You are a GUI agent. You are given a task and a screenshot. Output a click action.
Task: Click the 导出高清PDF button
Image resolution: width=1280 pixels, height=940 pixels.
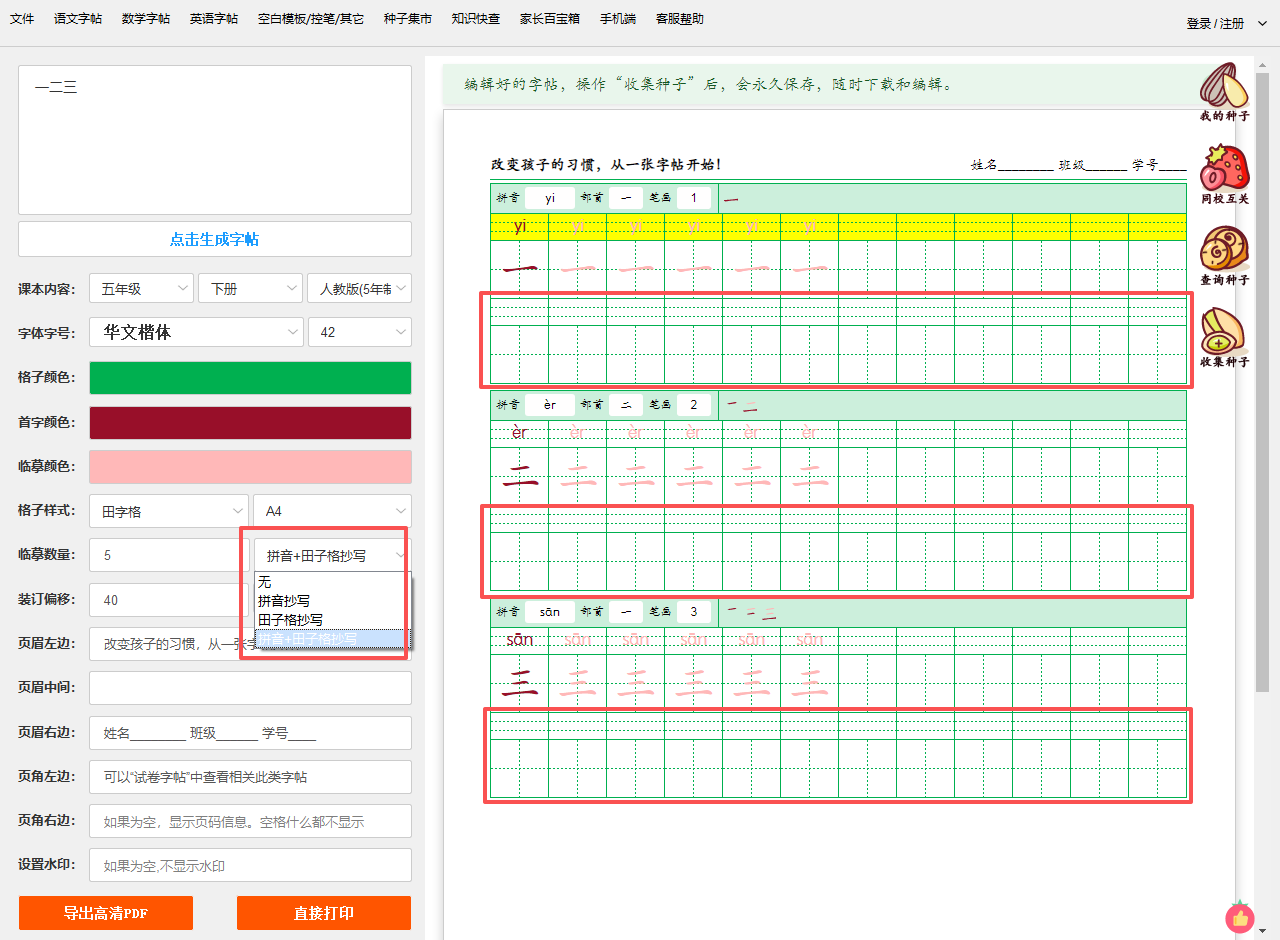click(x=106, y=913)
